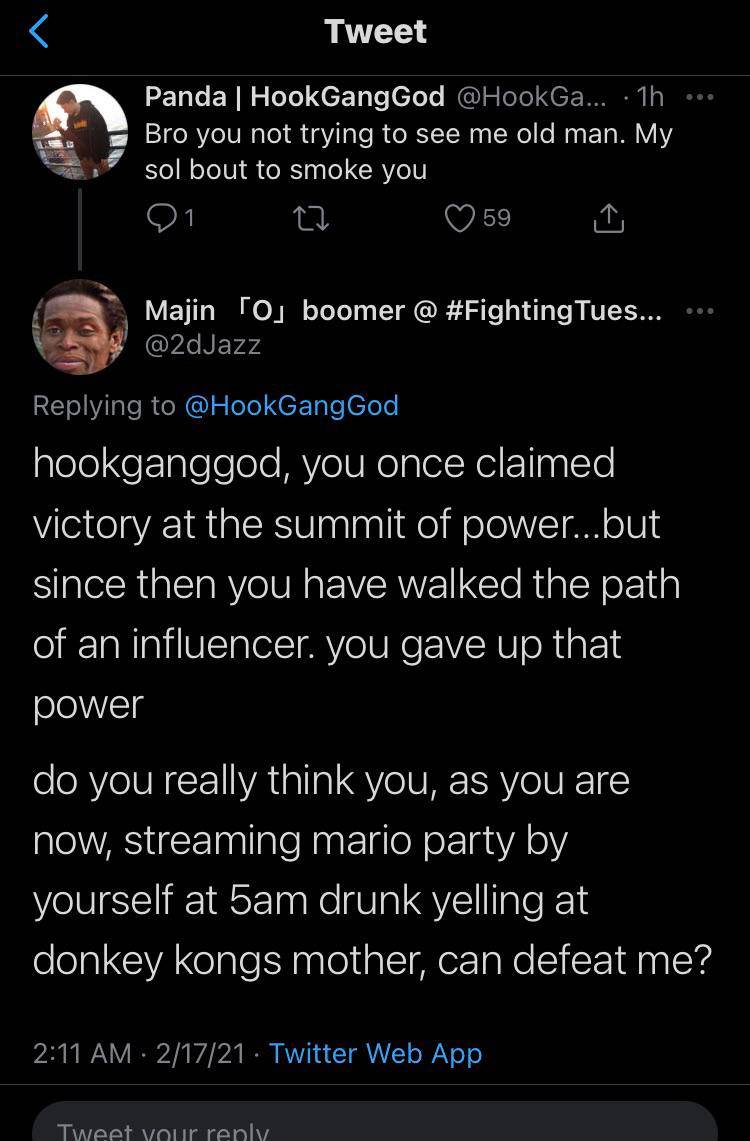
Task: Open more options on the 2dJazz tweet
Action: 700,311
